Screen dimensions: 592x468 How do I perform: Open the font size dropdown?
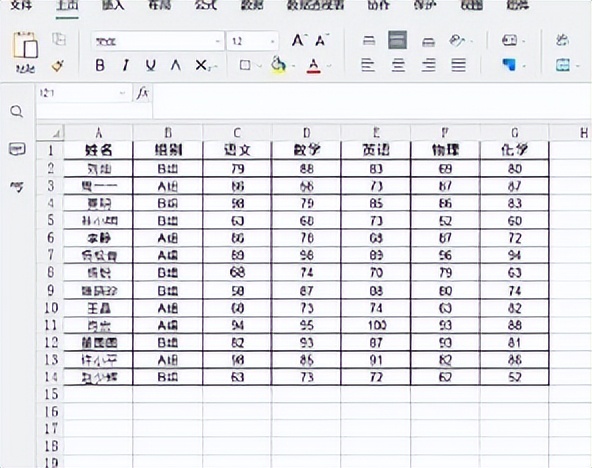point(273,41)
